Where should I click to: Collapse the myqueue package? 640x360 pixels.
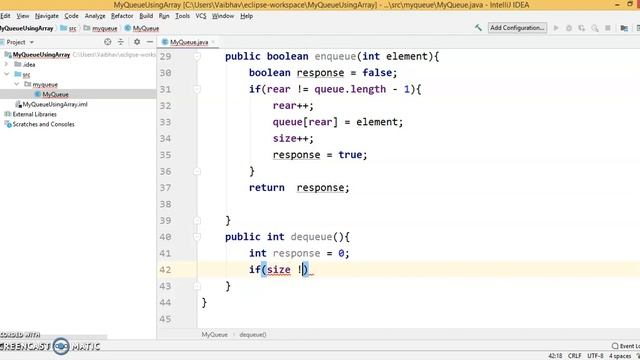click(x=17, y=84)
